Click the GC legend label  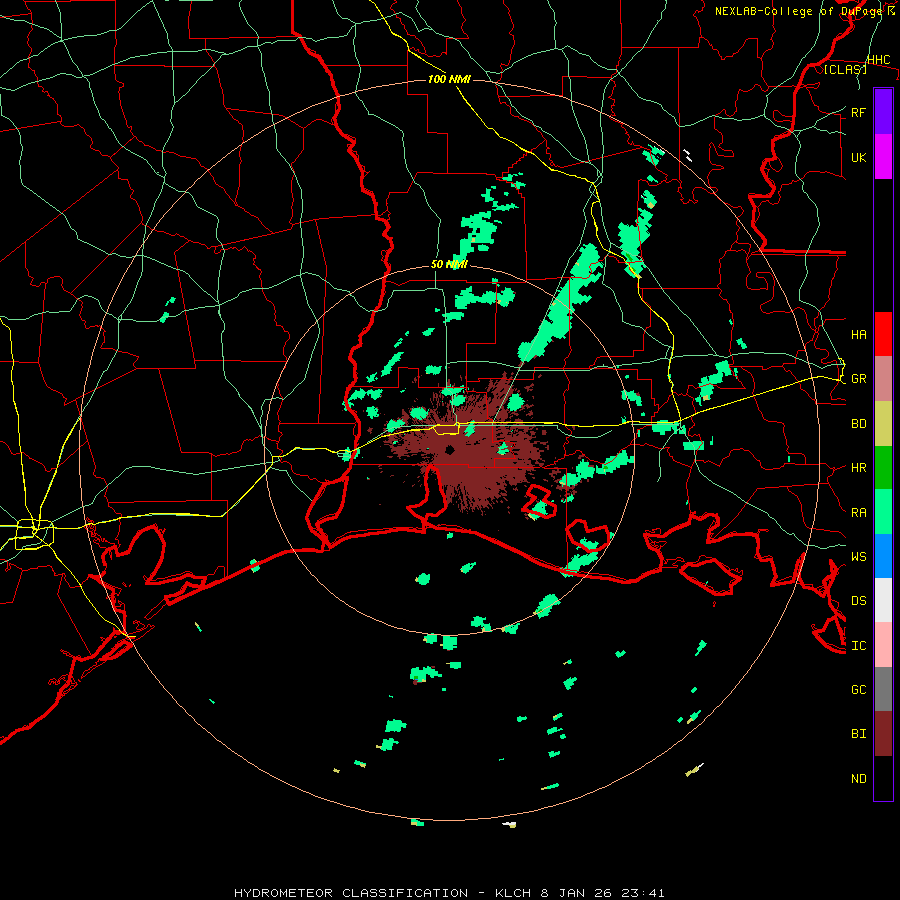[858, 690]
